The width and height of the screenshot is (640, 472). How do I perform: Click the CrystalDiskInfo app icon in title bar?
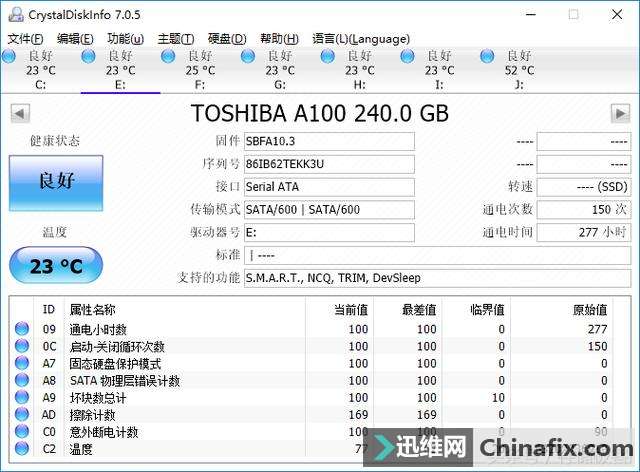coord(16,15)
